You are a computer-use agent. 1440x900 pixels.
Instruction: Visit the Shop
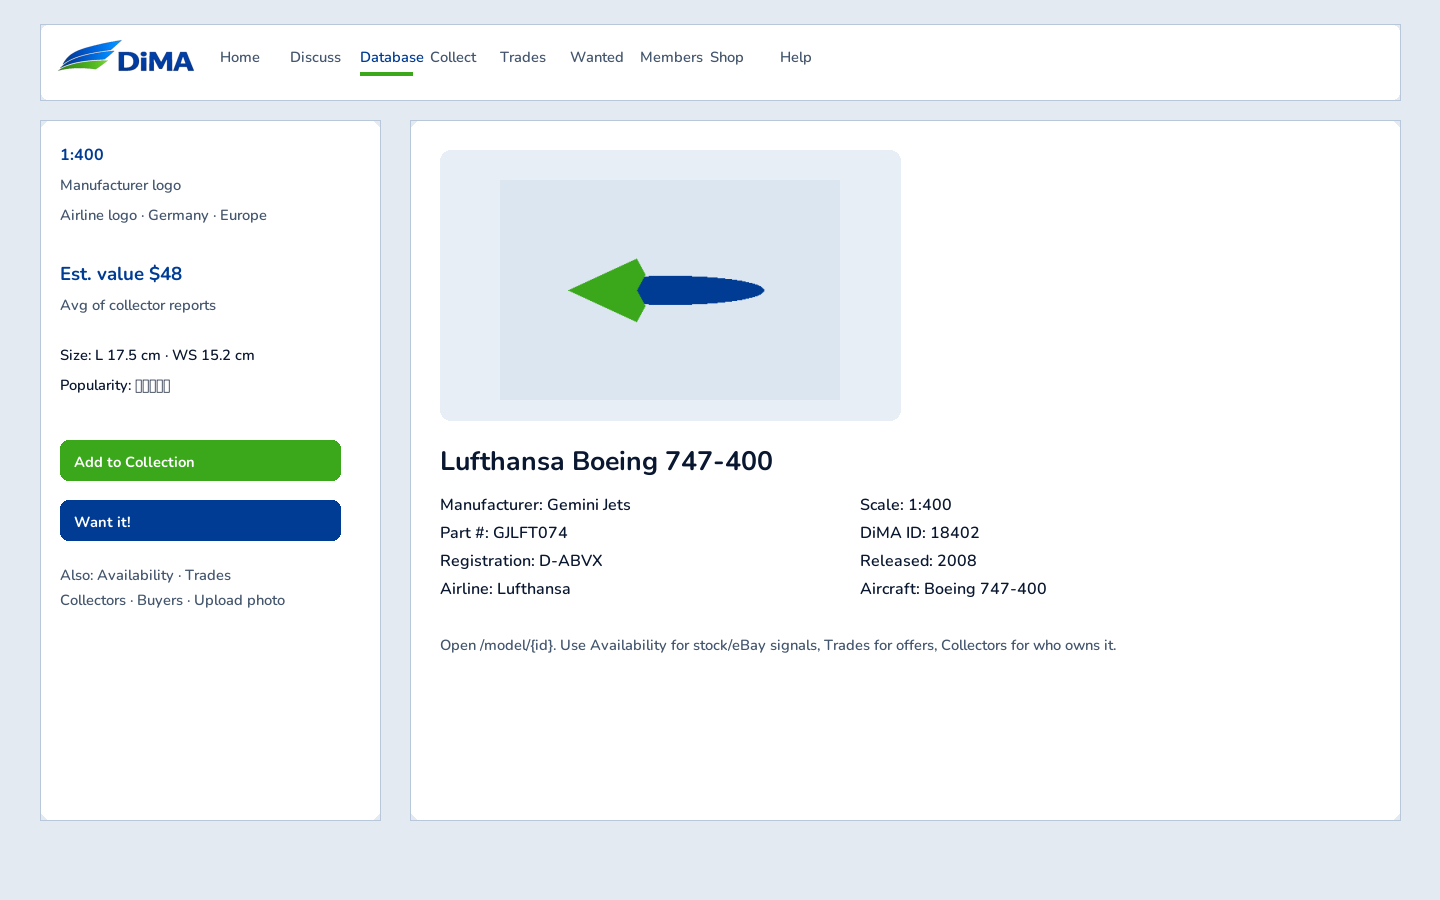click(x=727, y=57)
